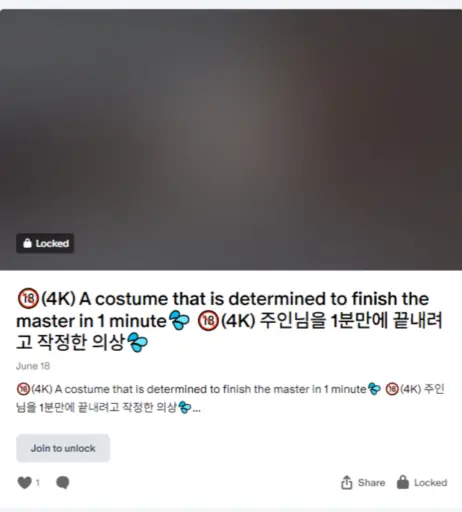462x512 pixels.
Task: Click the like count next to the heart
Action: (38, 482)
